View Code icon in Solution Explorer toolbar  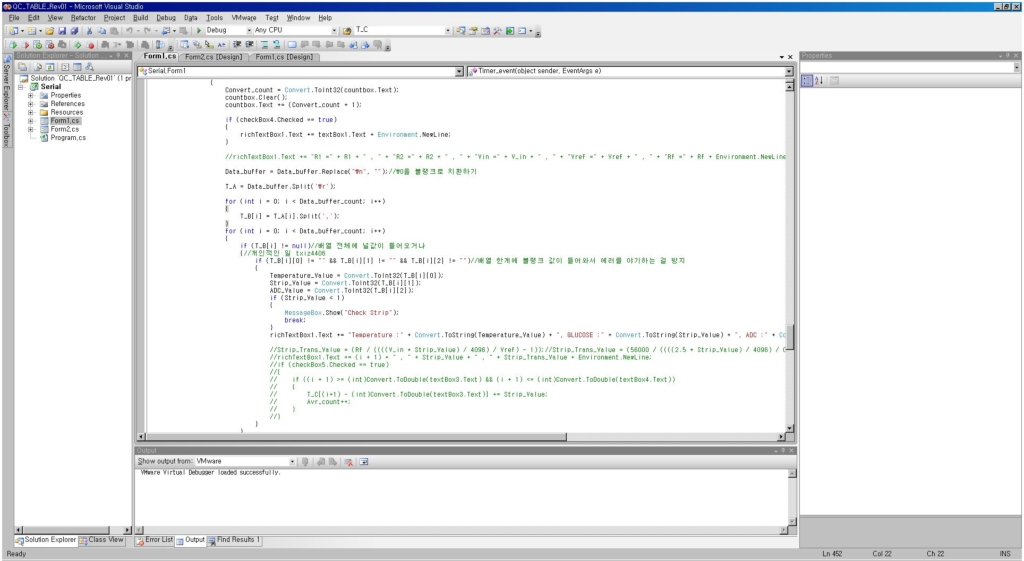(x=65, y=67)
